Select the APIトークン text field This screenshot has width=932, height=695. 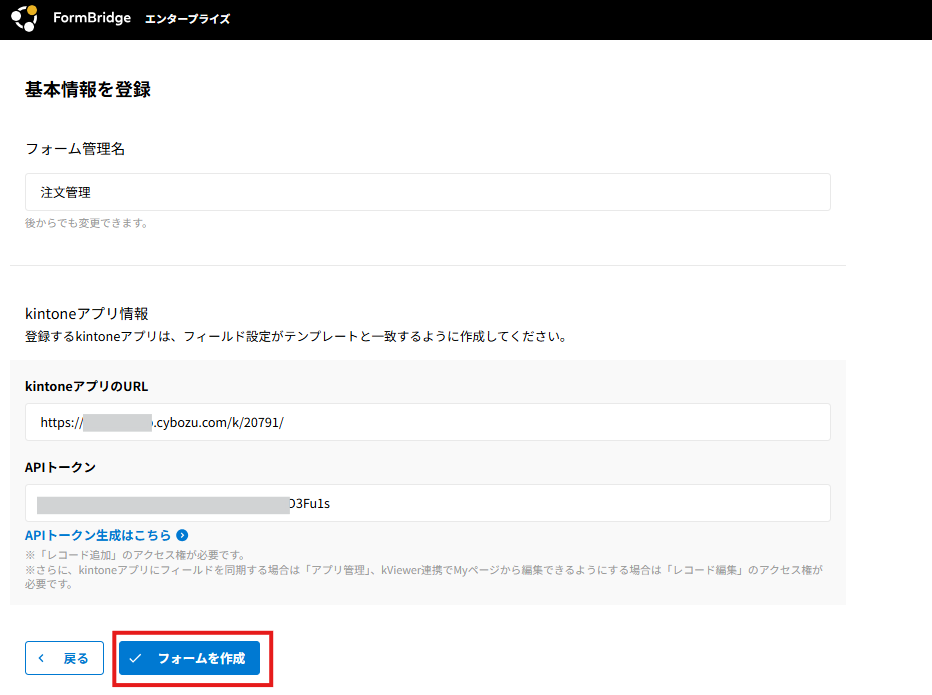point(427,503)
